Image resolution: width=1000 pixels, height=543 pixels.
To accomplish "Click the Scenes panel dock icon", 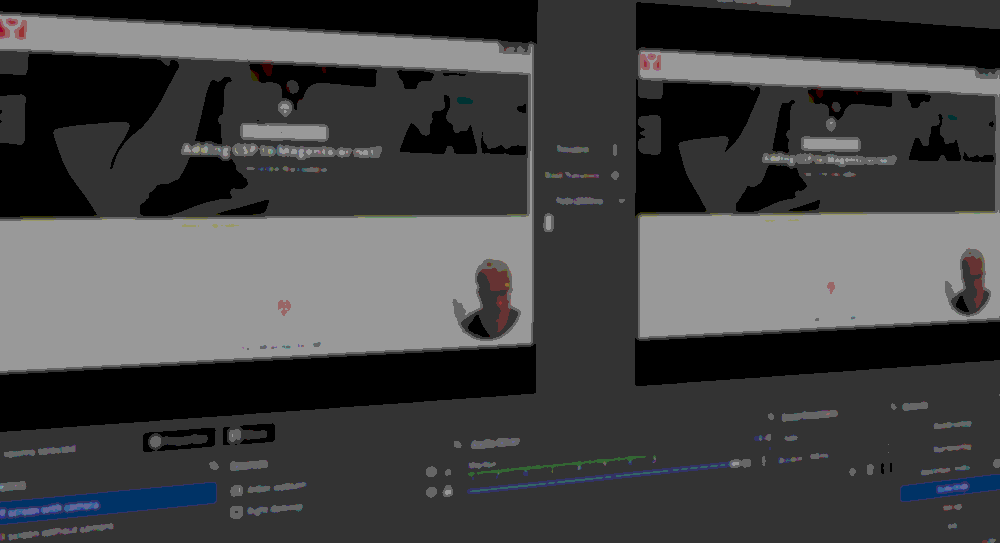I will click(213, 465).
